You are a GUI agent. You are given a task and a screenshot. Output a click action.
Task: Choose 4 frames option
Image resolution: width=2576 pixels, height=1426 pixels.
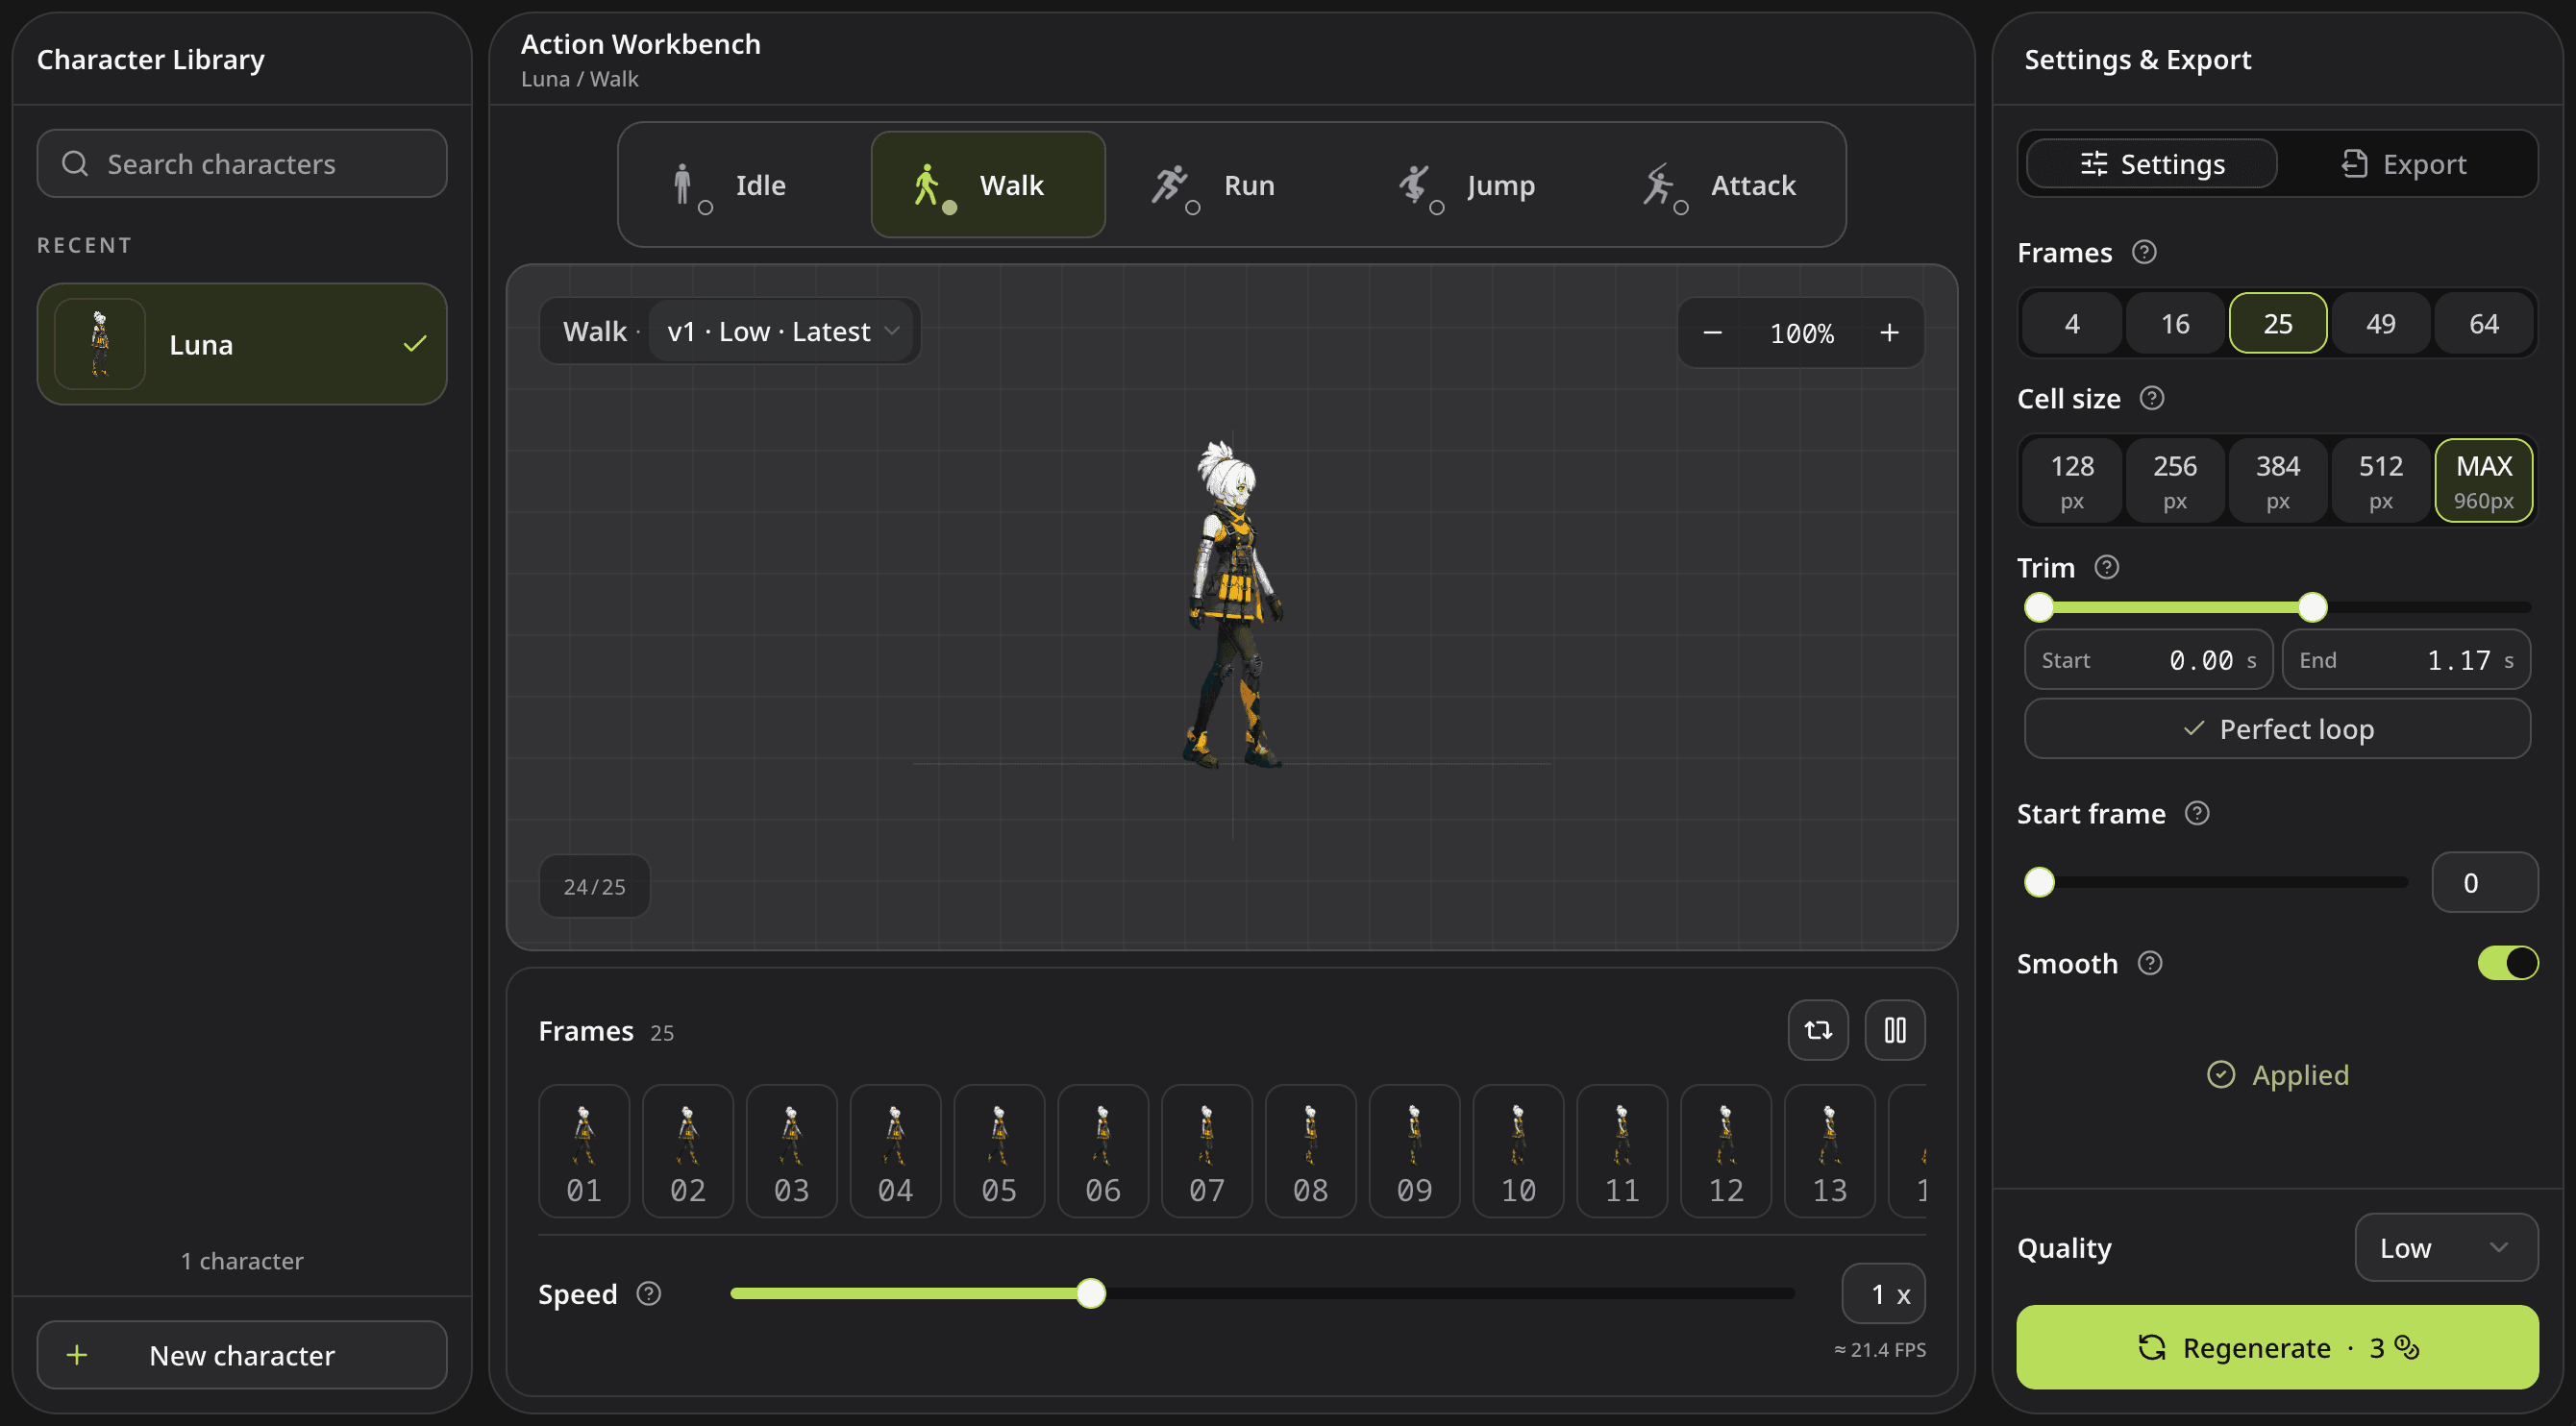click(x=2071, y=324)
